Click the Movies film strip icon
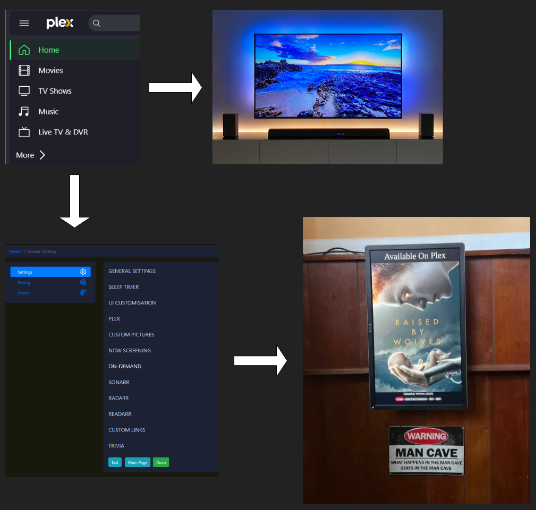 pos(24,70)
